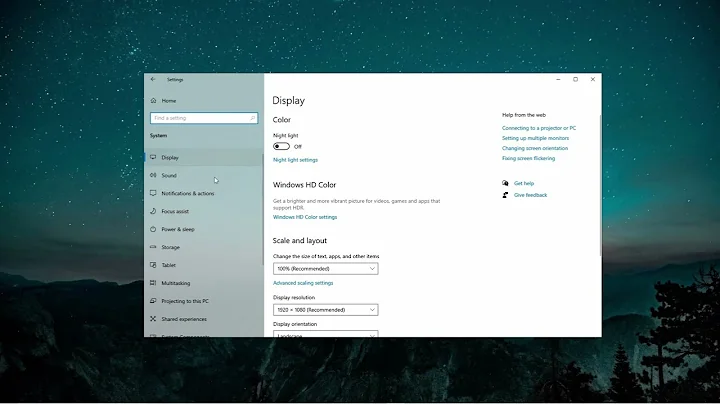Click the Focus assist moon icon

153,211
